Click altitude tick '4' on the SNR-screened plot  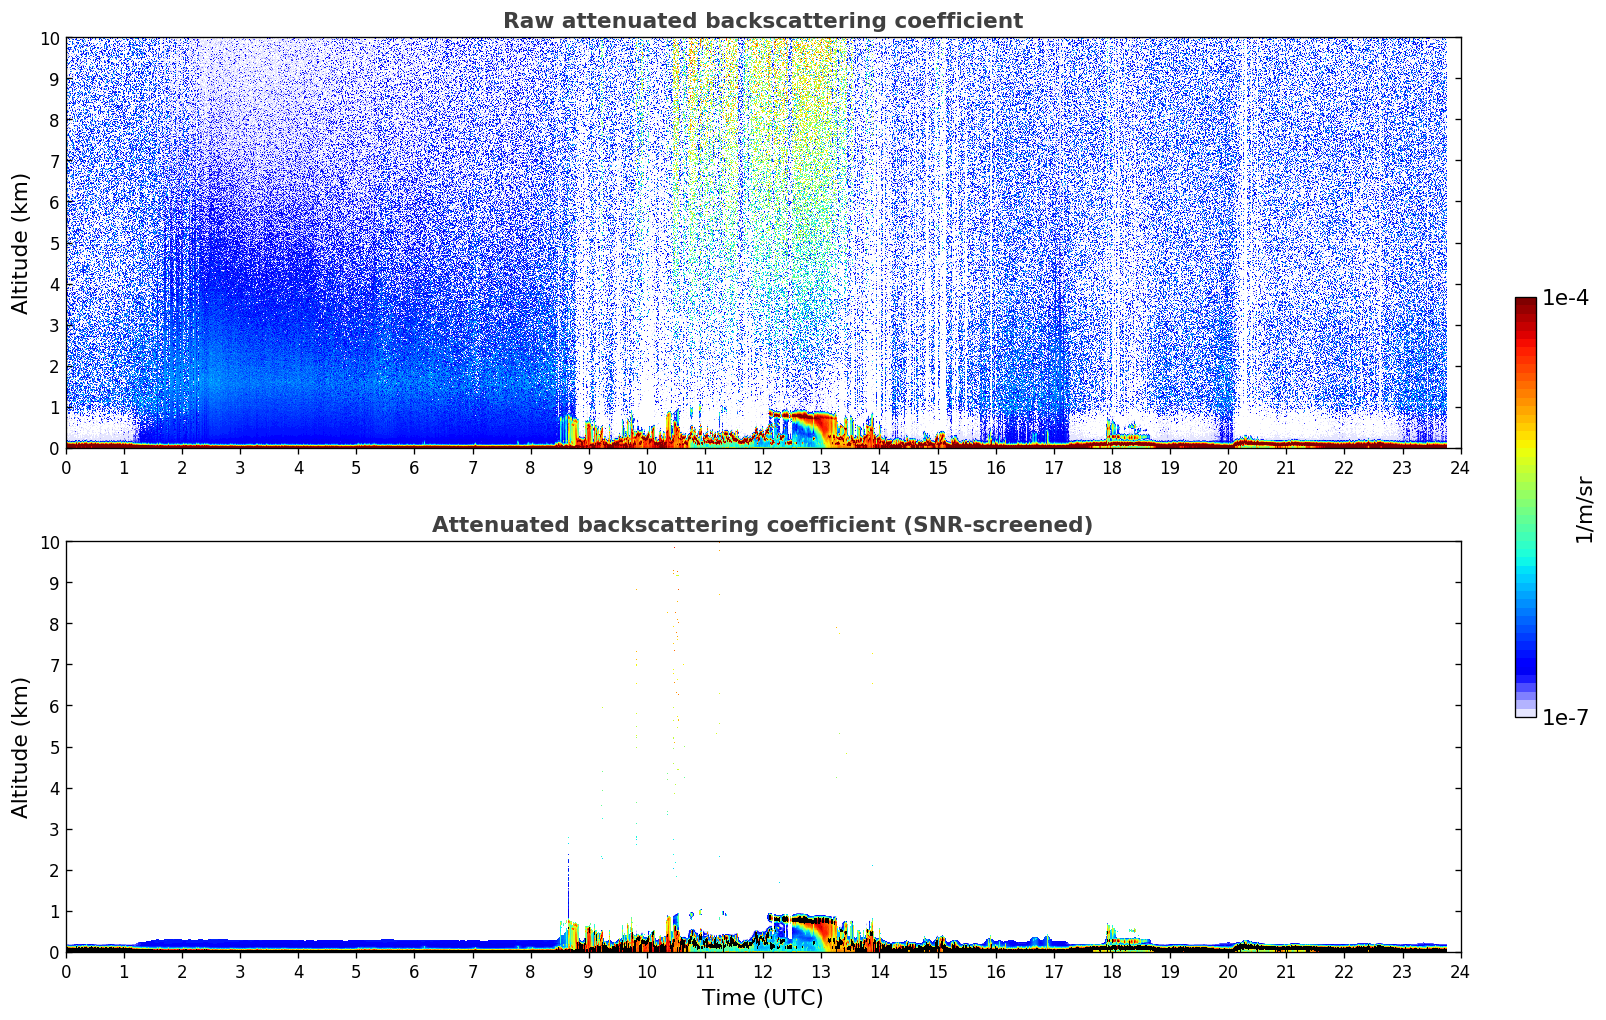(x=54, y=788)
